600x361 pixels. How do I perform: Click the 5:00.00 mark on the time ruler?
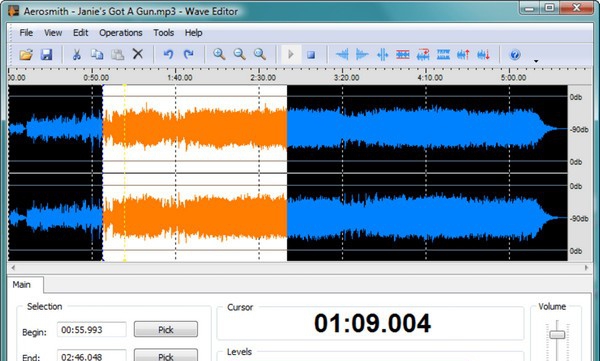pyautogui.click(x=513, y=77)
